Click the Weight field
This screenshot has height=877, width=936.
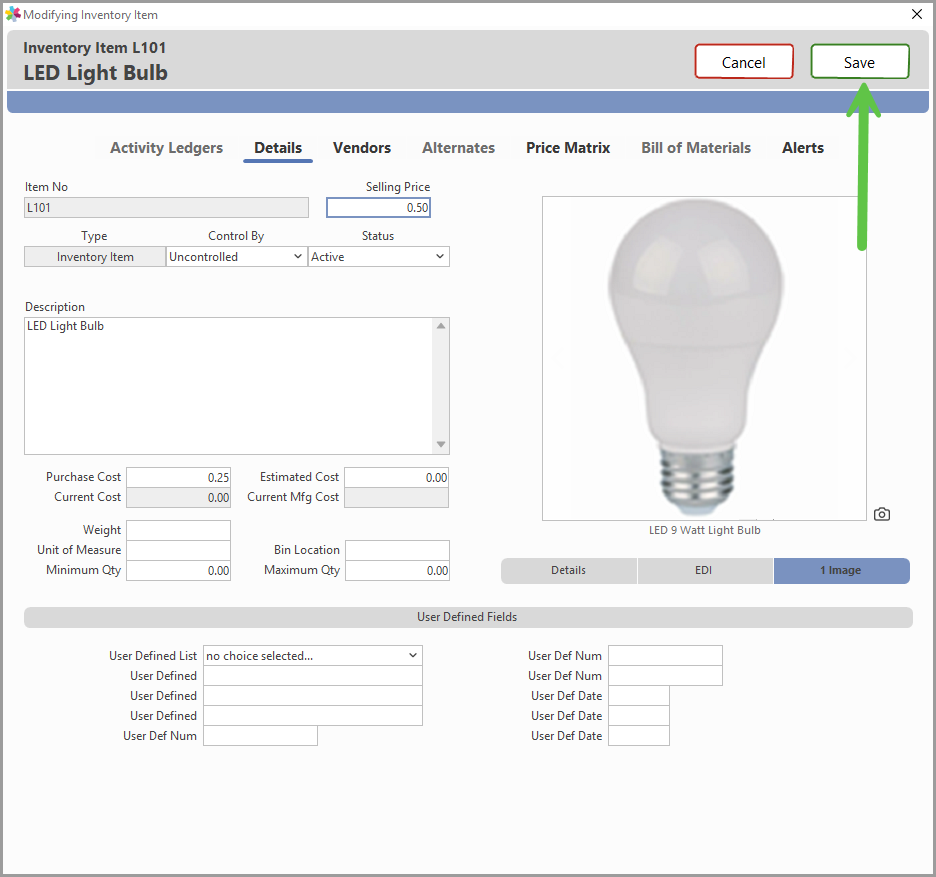click(178, 530)
